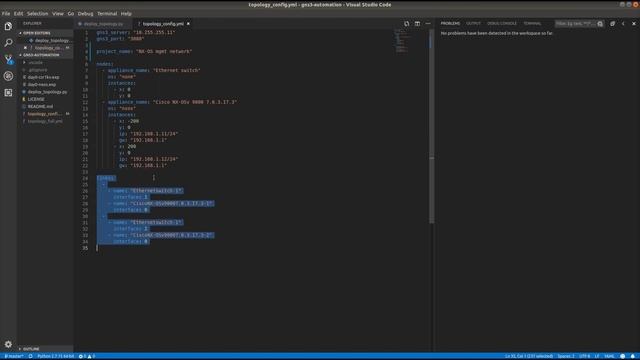Viewport: 640px width, 360px height.
Task: Click the collapse all icon in Problems panel
Action: 612,24
